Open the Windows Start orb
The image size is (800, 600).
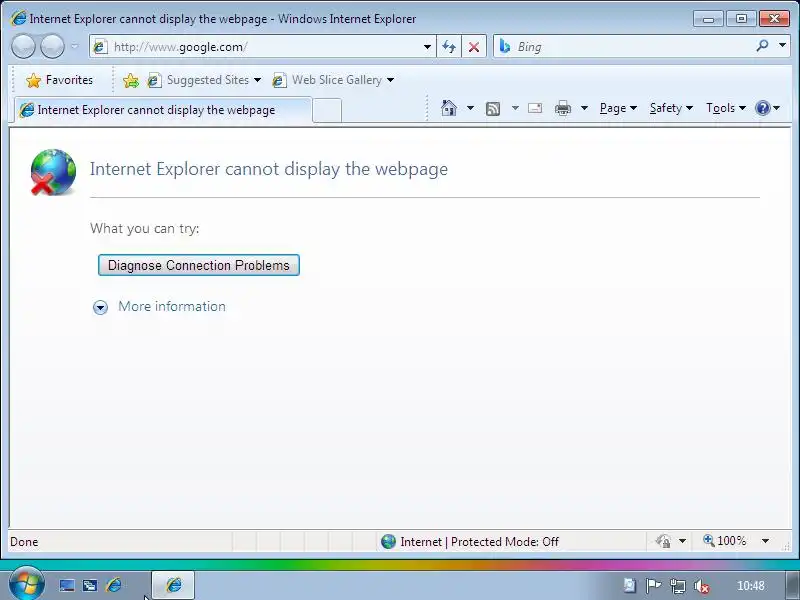click(x=27, y=584)
